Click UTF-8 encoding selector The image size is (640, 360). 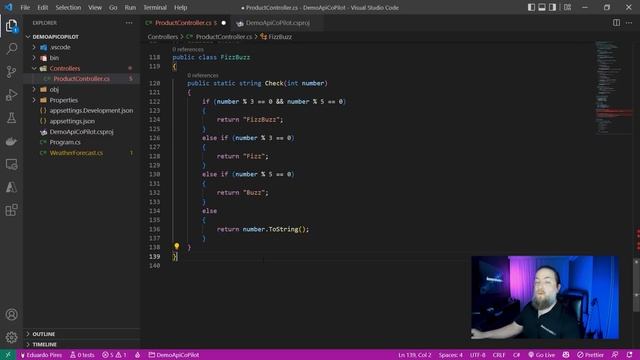click(x=478, y=355)
